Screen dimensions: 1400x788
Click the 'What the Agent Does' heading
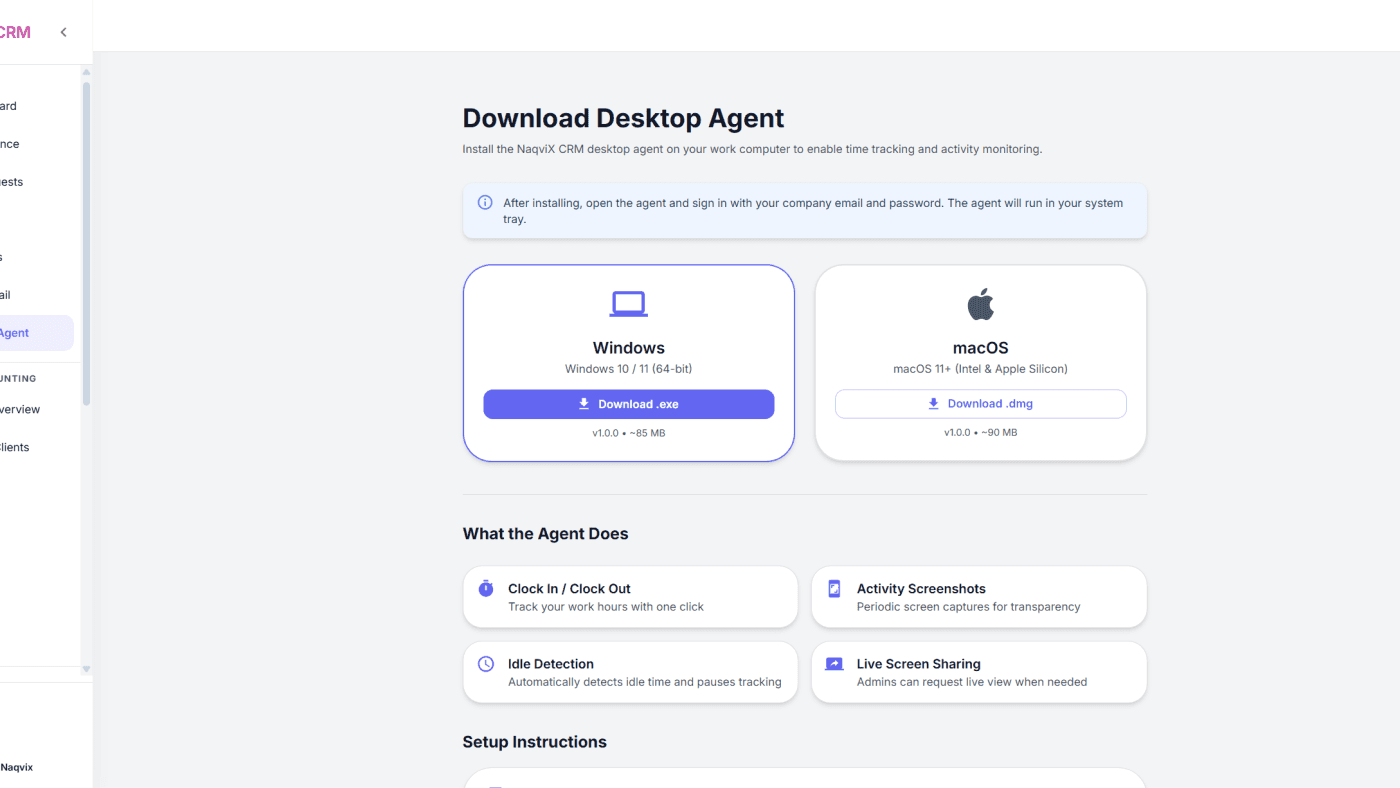click(x=545, y=534)
